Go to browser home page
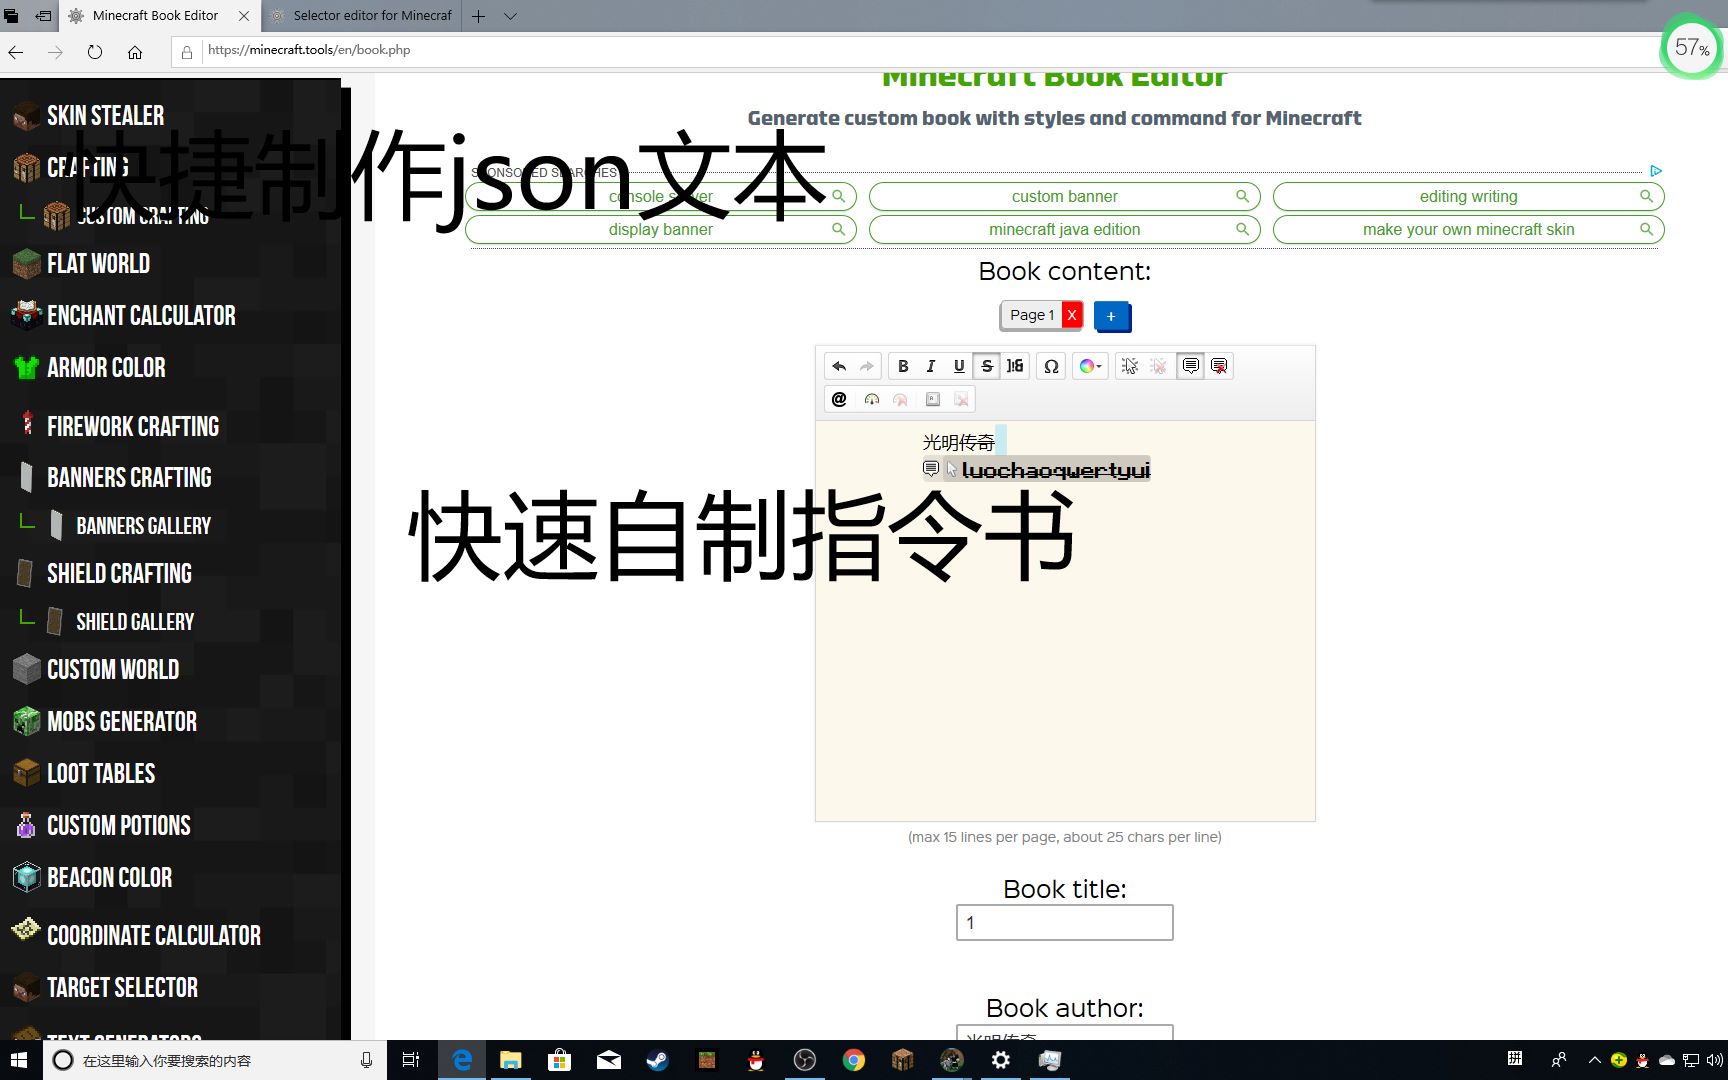 (x=135, y=51)
